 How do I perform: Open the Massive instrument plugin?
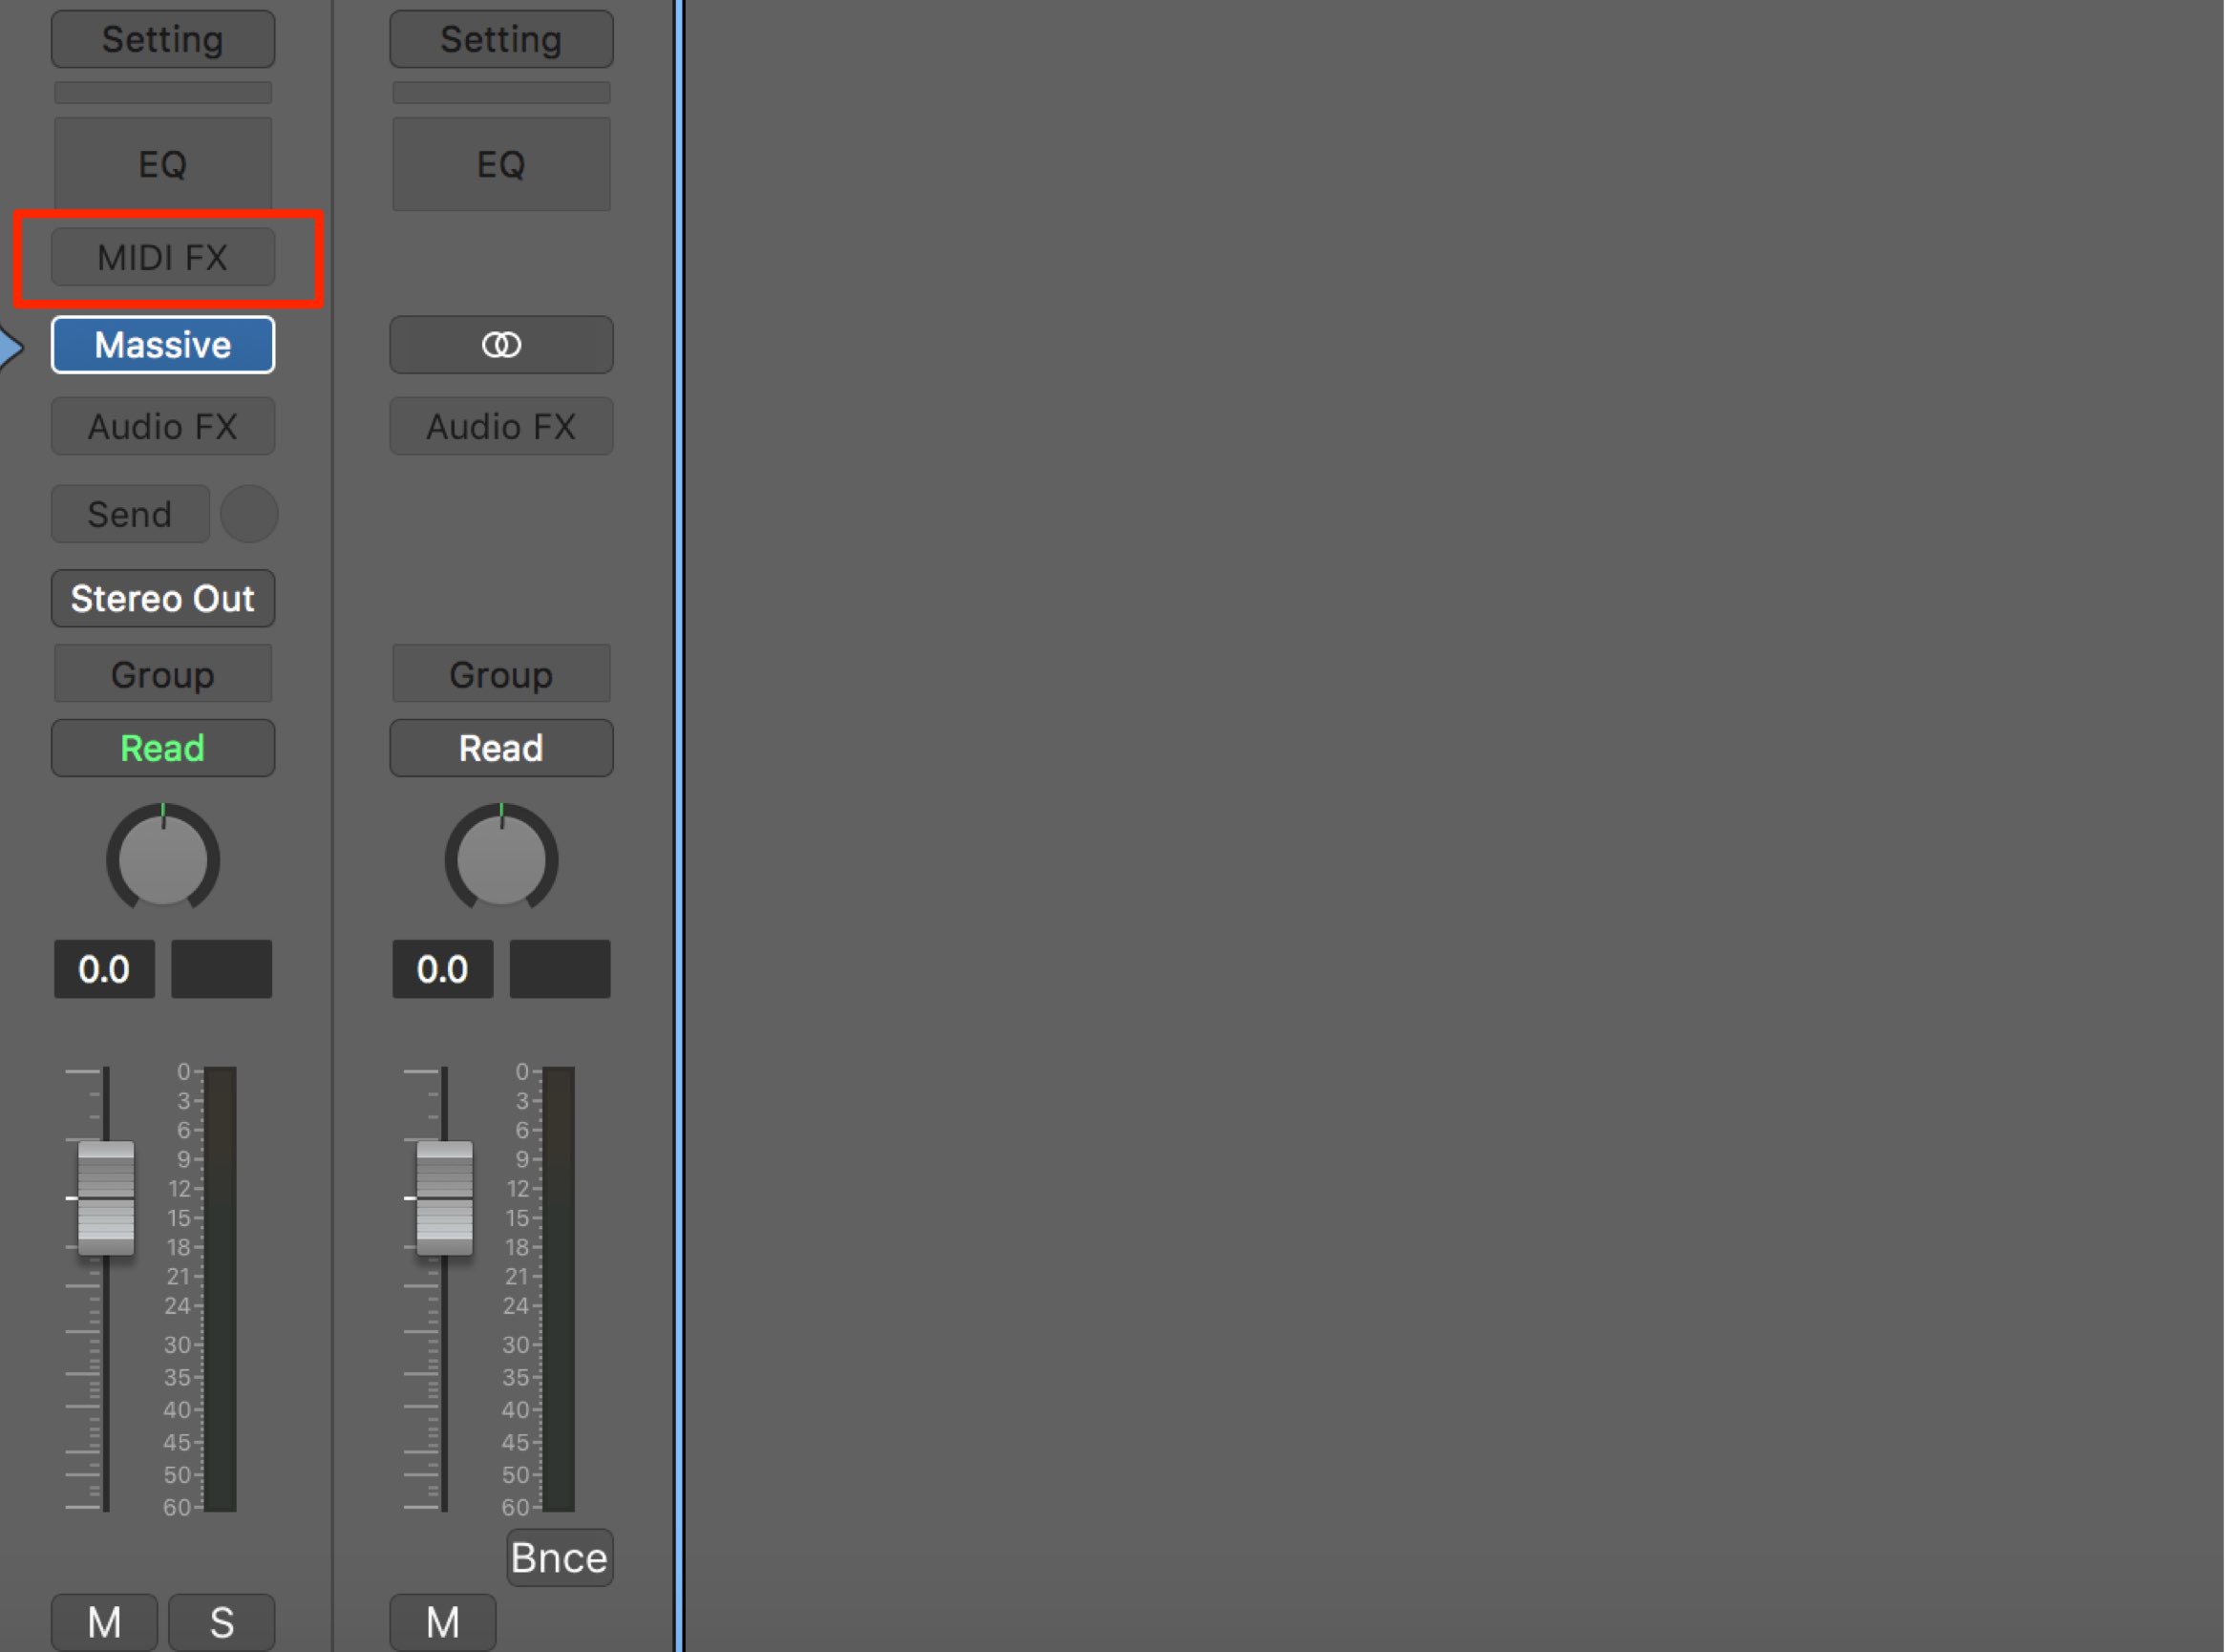pyautogui.click(x=163, y=345)
